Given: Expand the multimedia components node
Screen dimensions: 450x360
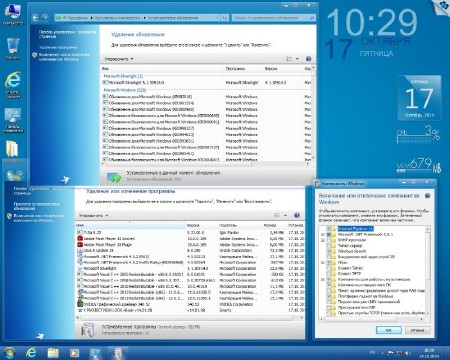Looking at the screenshot, I should [x=323, y=279].
